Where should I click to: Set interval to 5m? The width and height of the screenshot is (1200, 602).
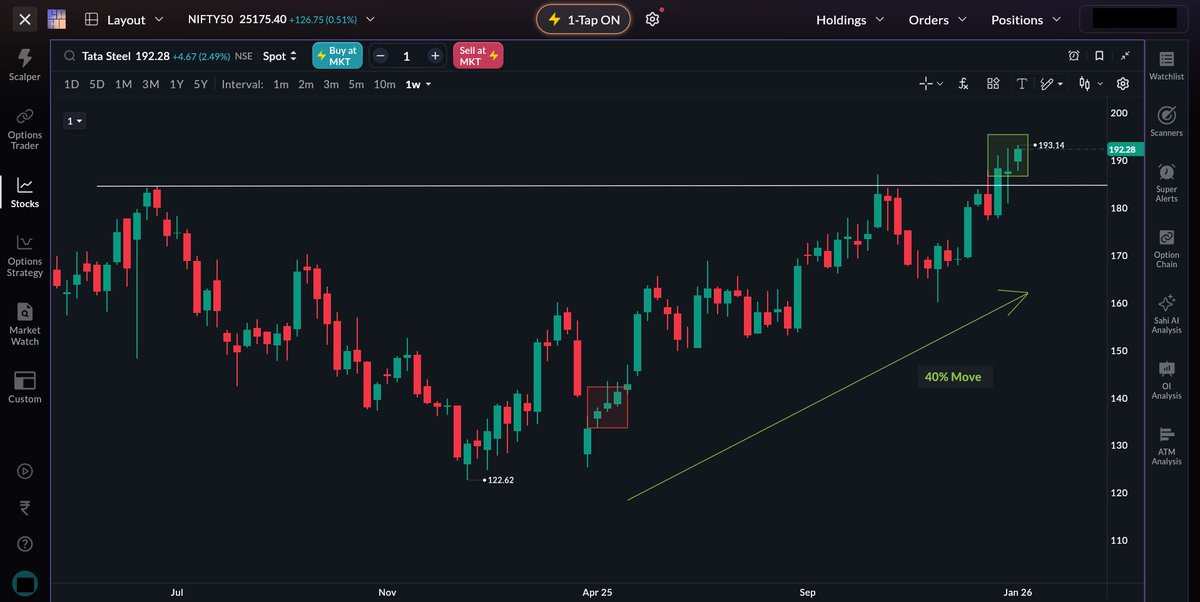(x=356, y=84)
